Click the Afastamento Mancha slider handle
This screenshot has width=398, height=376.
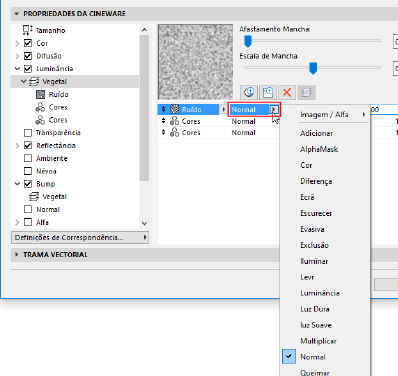point(248,41)
